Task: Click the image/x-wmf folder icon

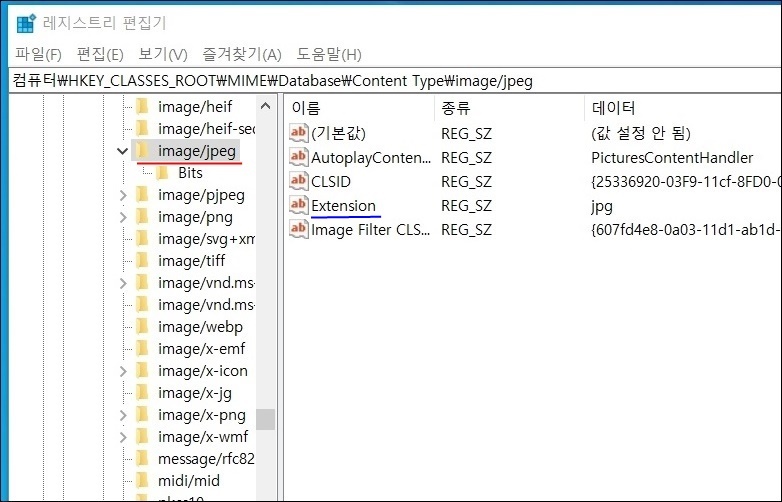Action: pyautogui.click(x=143, y=437)
